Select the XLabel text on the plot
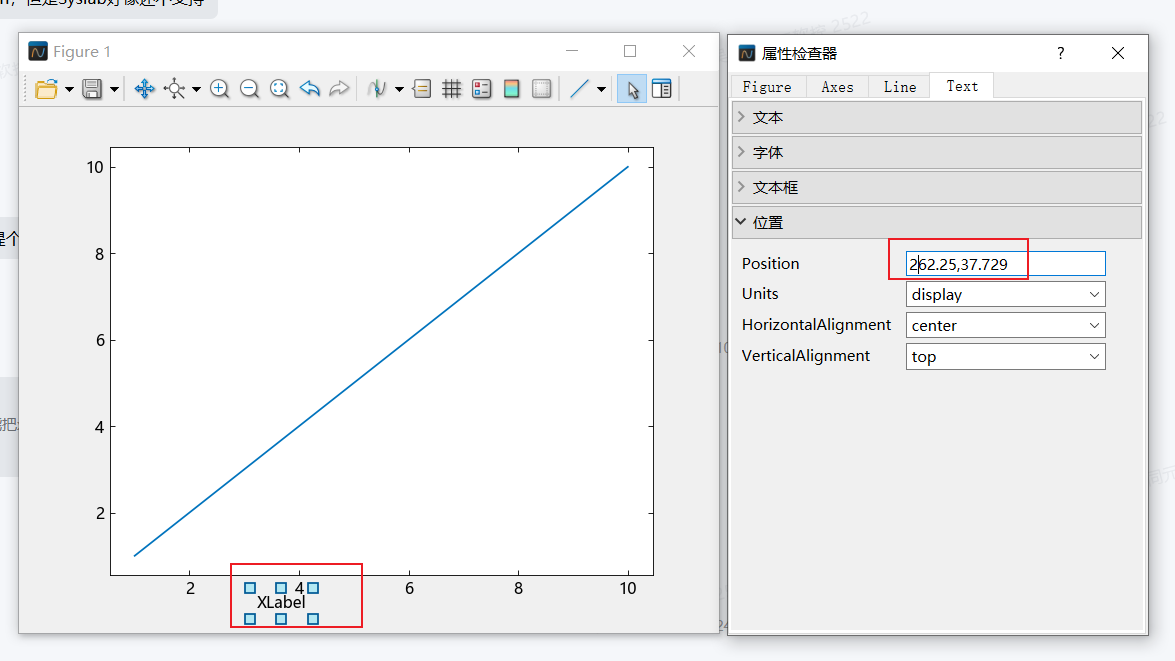1175x661 pixels. (x=281, y=603)
